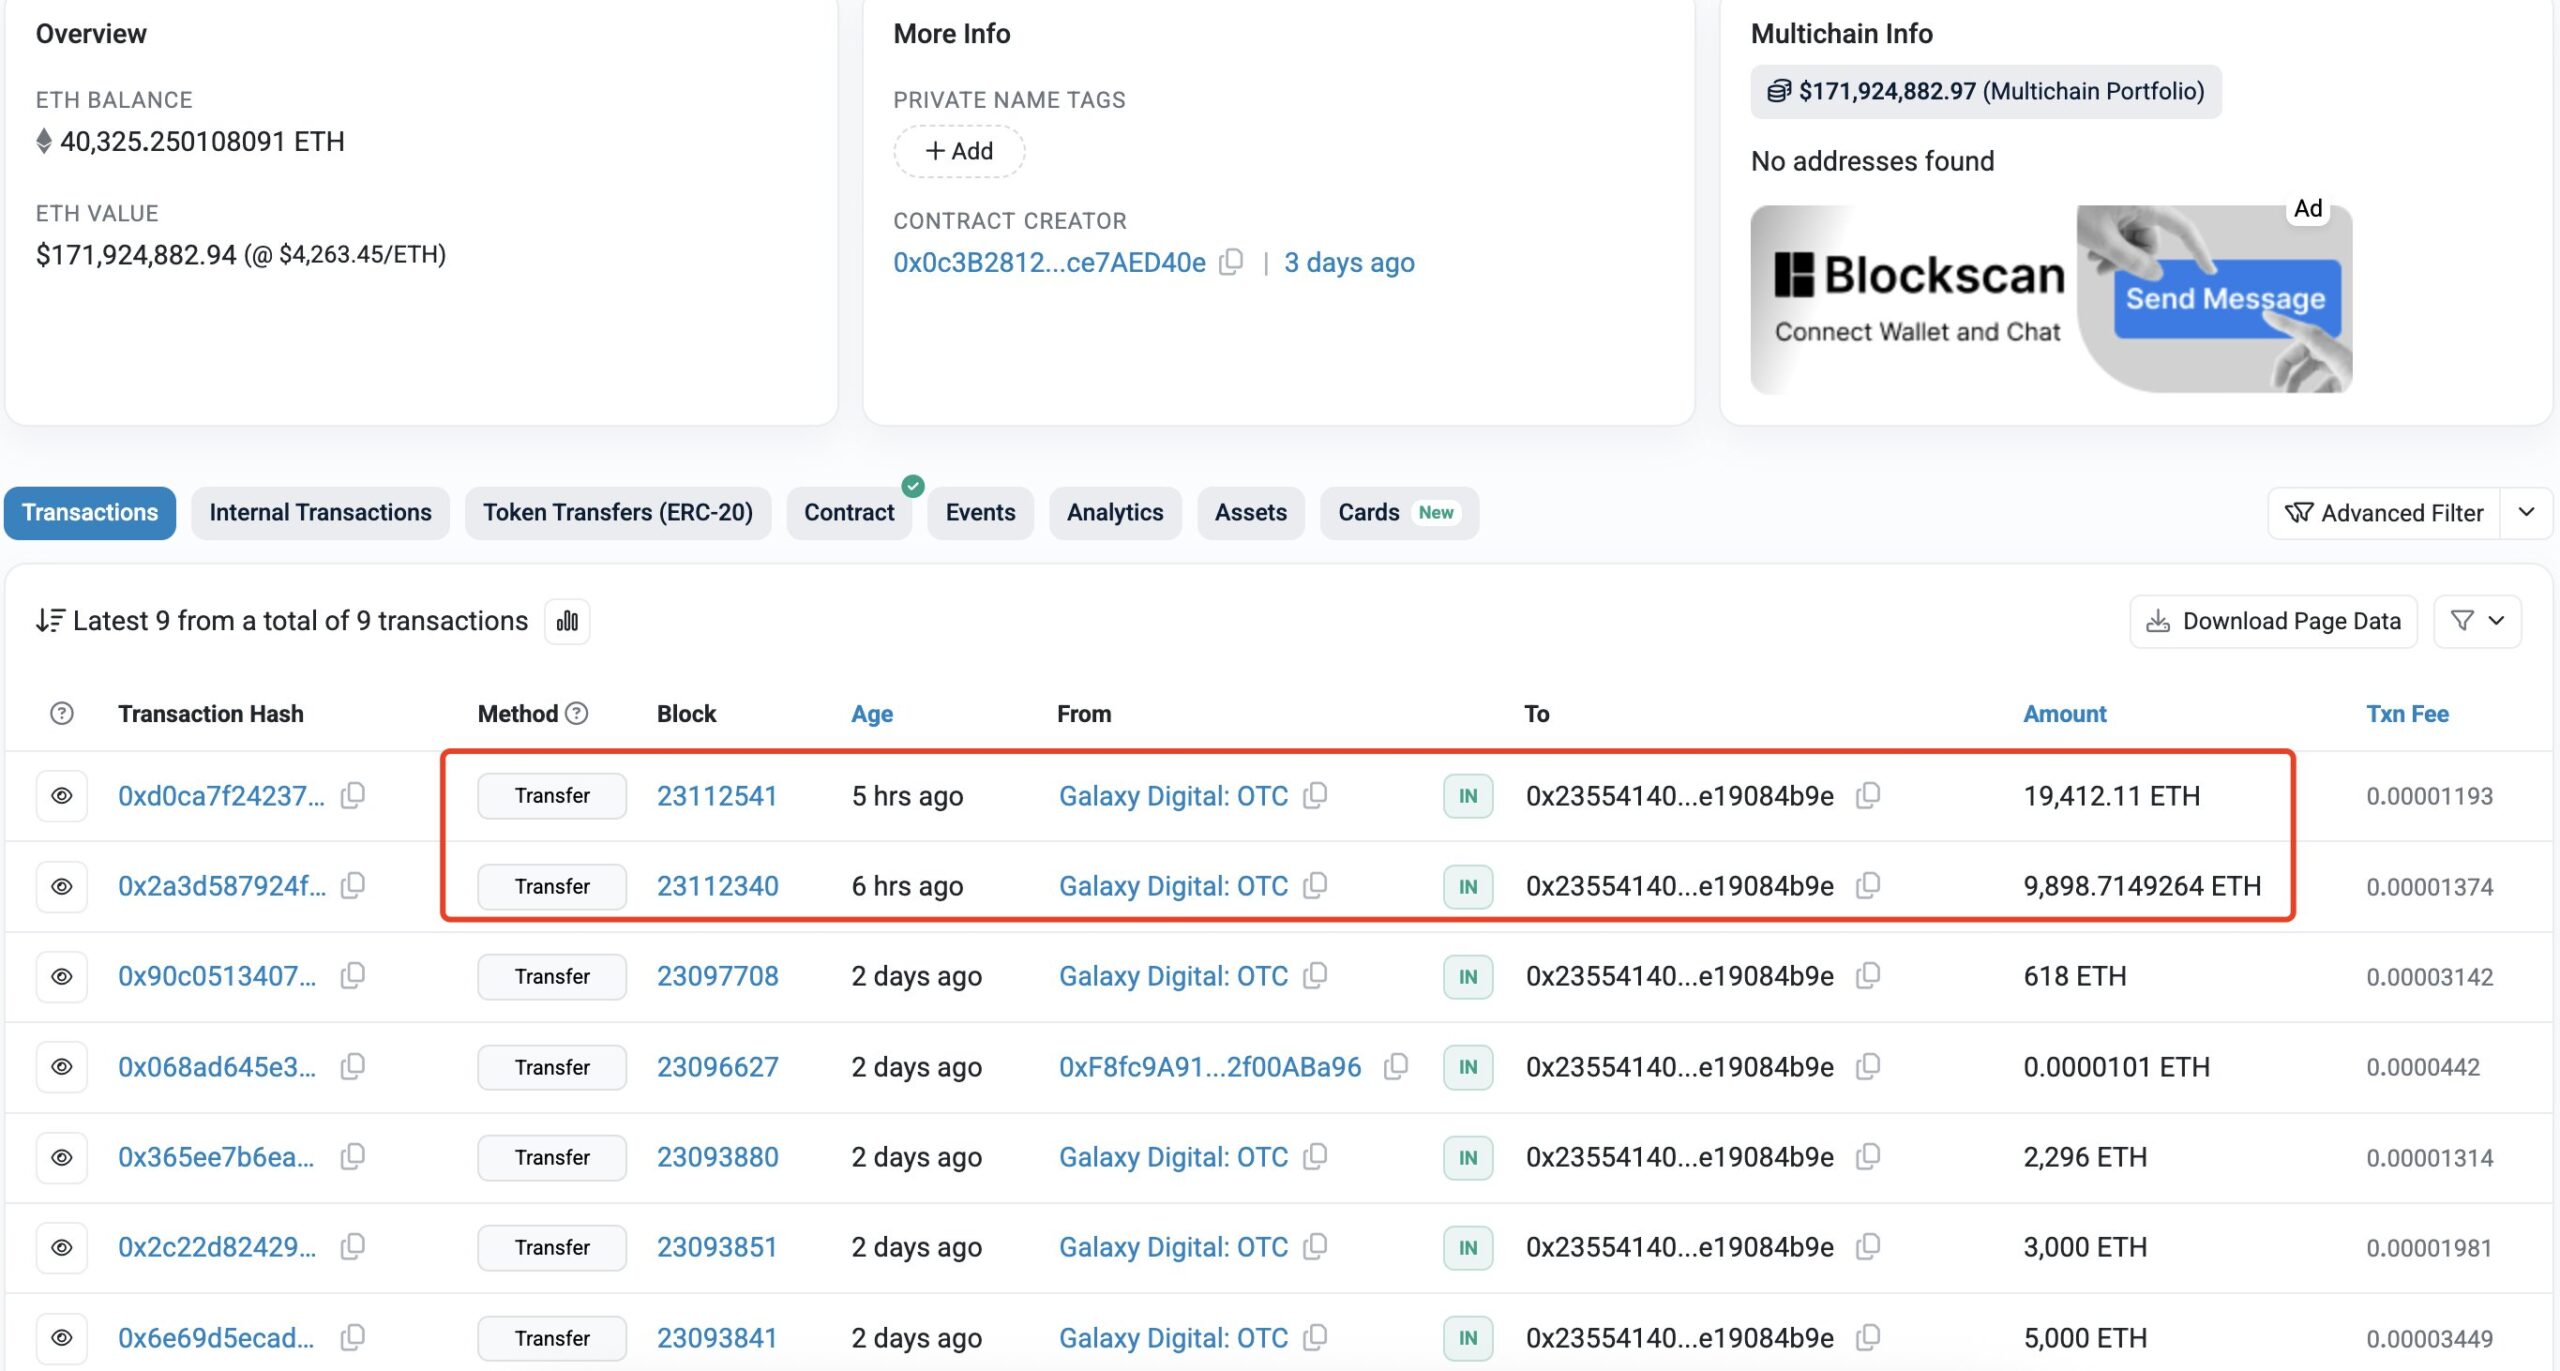Click Download Page Data button
This screenshot has height=1371, width=2560.
coord(2272,621)
